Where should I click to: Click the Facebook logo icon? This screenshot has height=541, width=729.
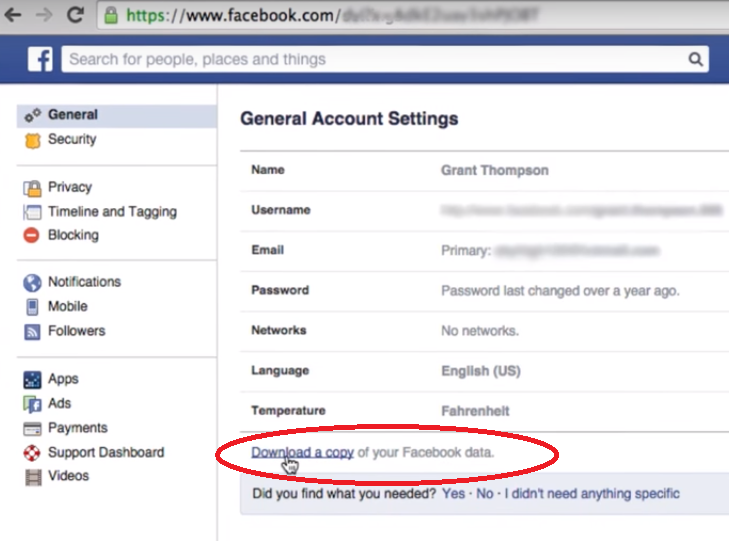(40, 59)
